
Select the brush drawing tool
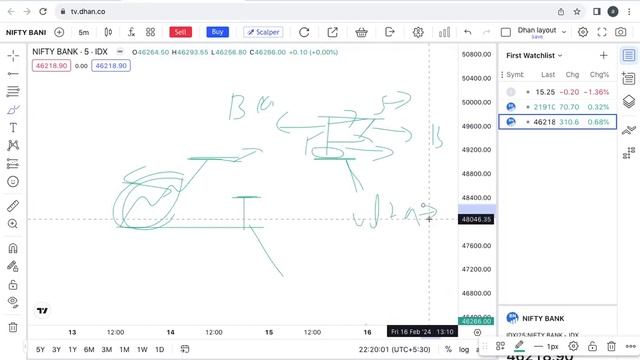pyautogui.click(x=13, y=109)
